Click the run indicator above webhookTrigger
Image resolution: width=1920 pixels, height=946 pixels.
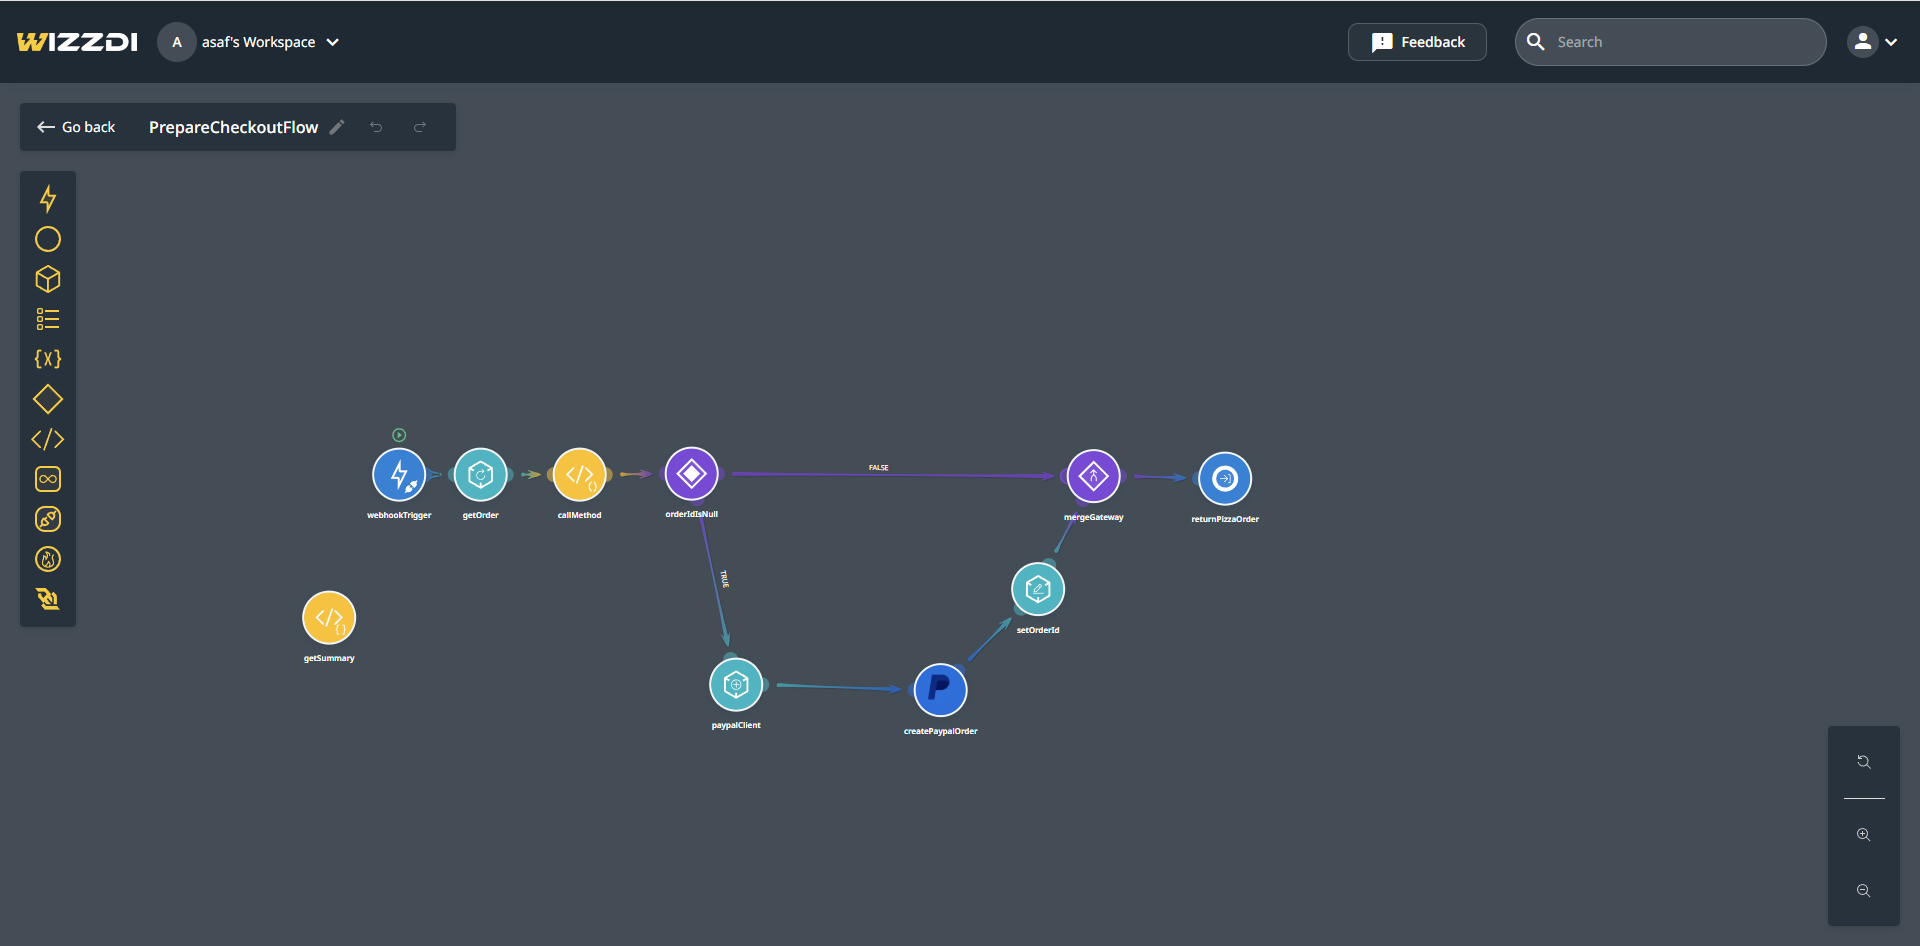pos(399,435)
